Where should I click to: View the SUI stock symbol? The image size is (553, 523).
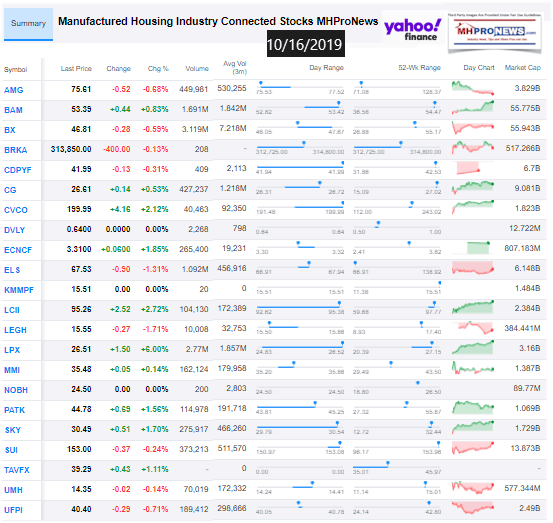[11, 450]
